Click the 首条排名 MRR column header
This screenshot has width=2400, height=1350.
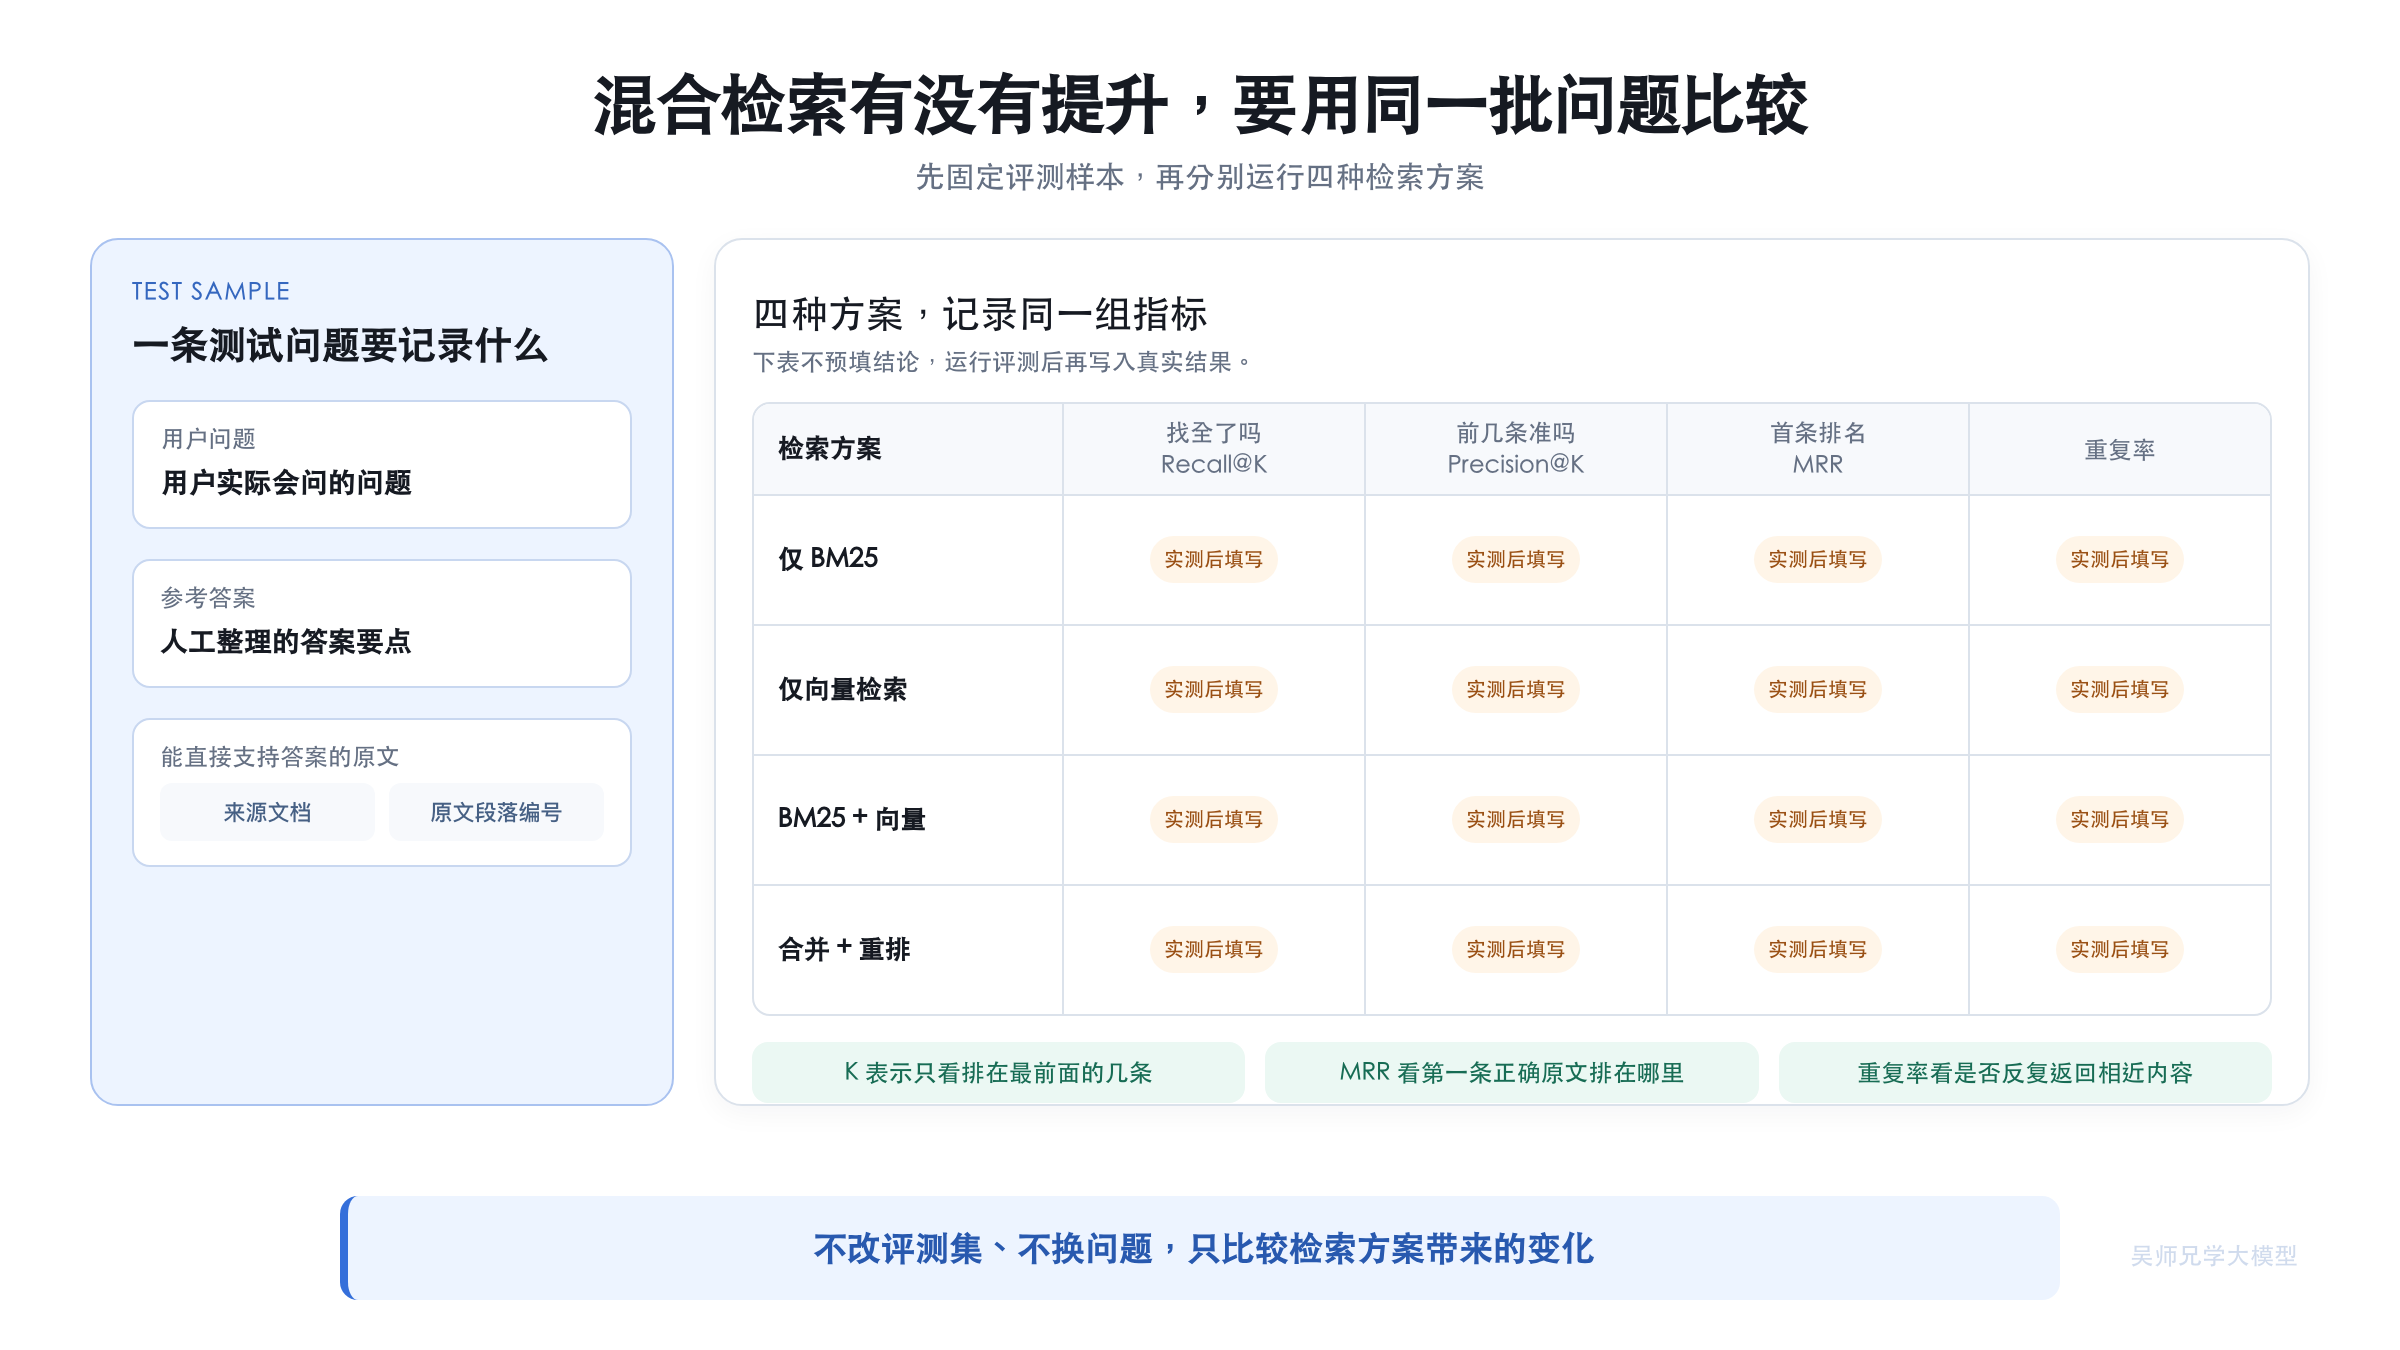(x=1817, y=449)
